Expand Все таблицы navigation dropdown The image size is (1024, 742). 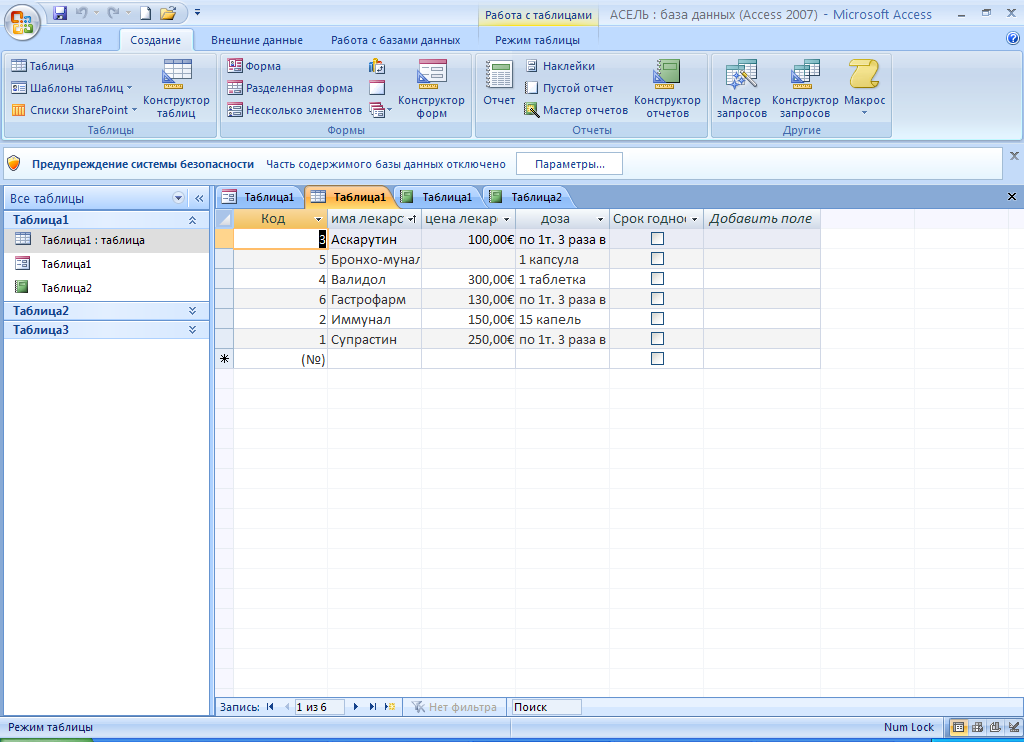(178, 198)
